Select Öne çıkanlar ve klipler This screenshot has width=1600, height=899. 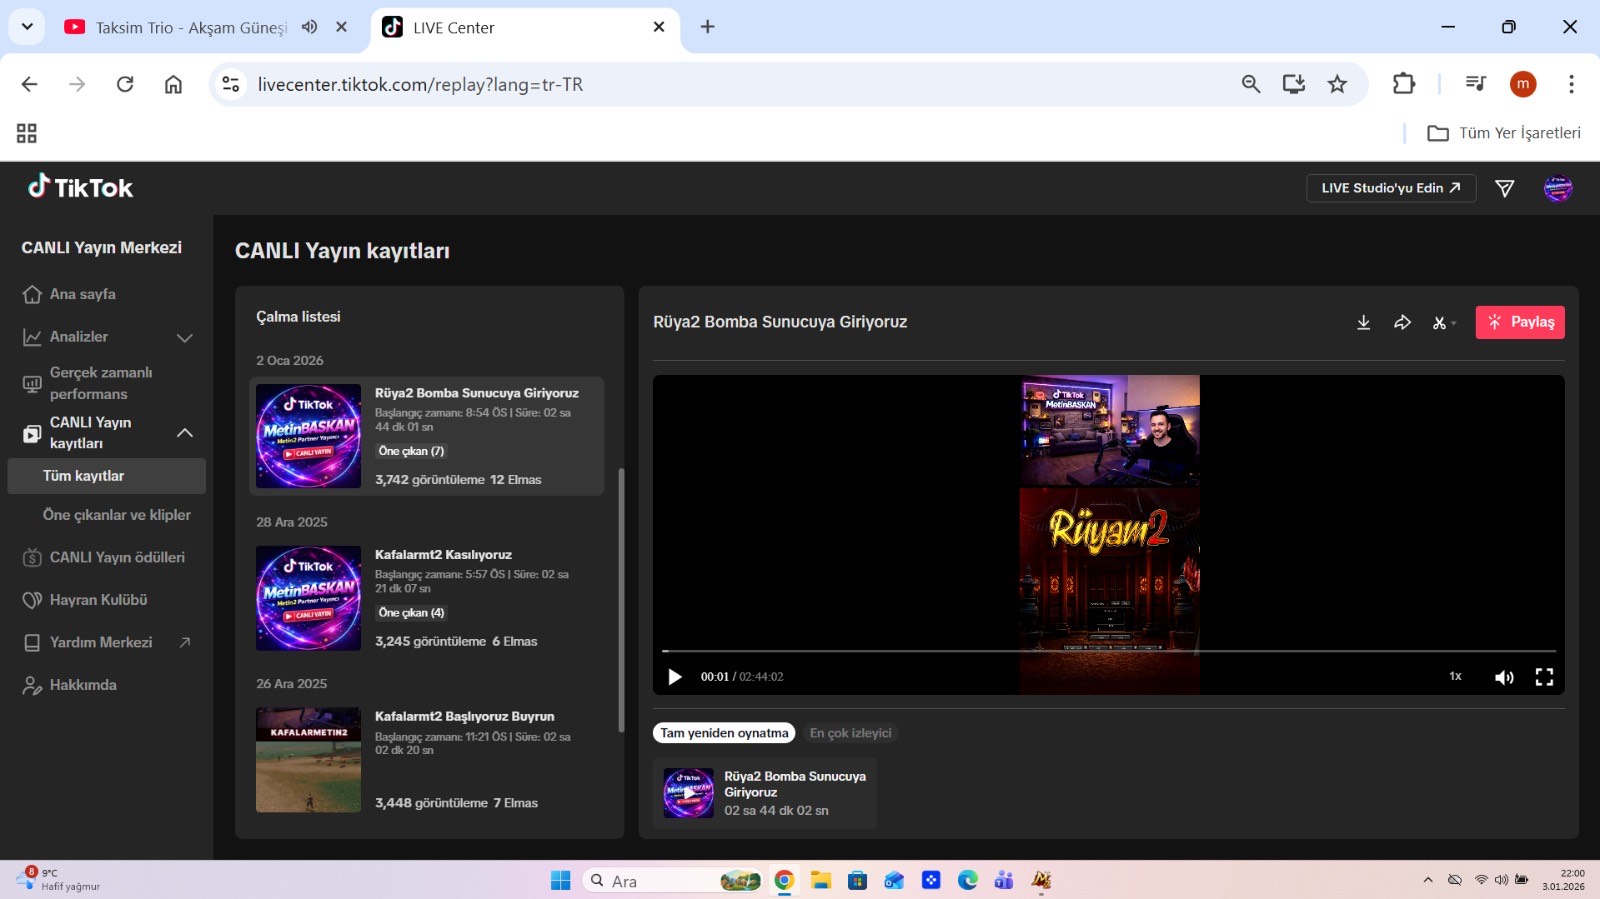point(117,515)
